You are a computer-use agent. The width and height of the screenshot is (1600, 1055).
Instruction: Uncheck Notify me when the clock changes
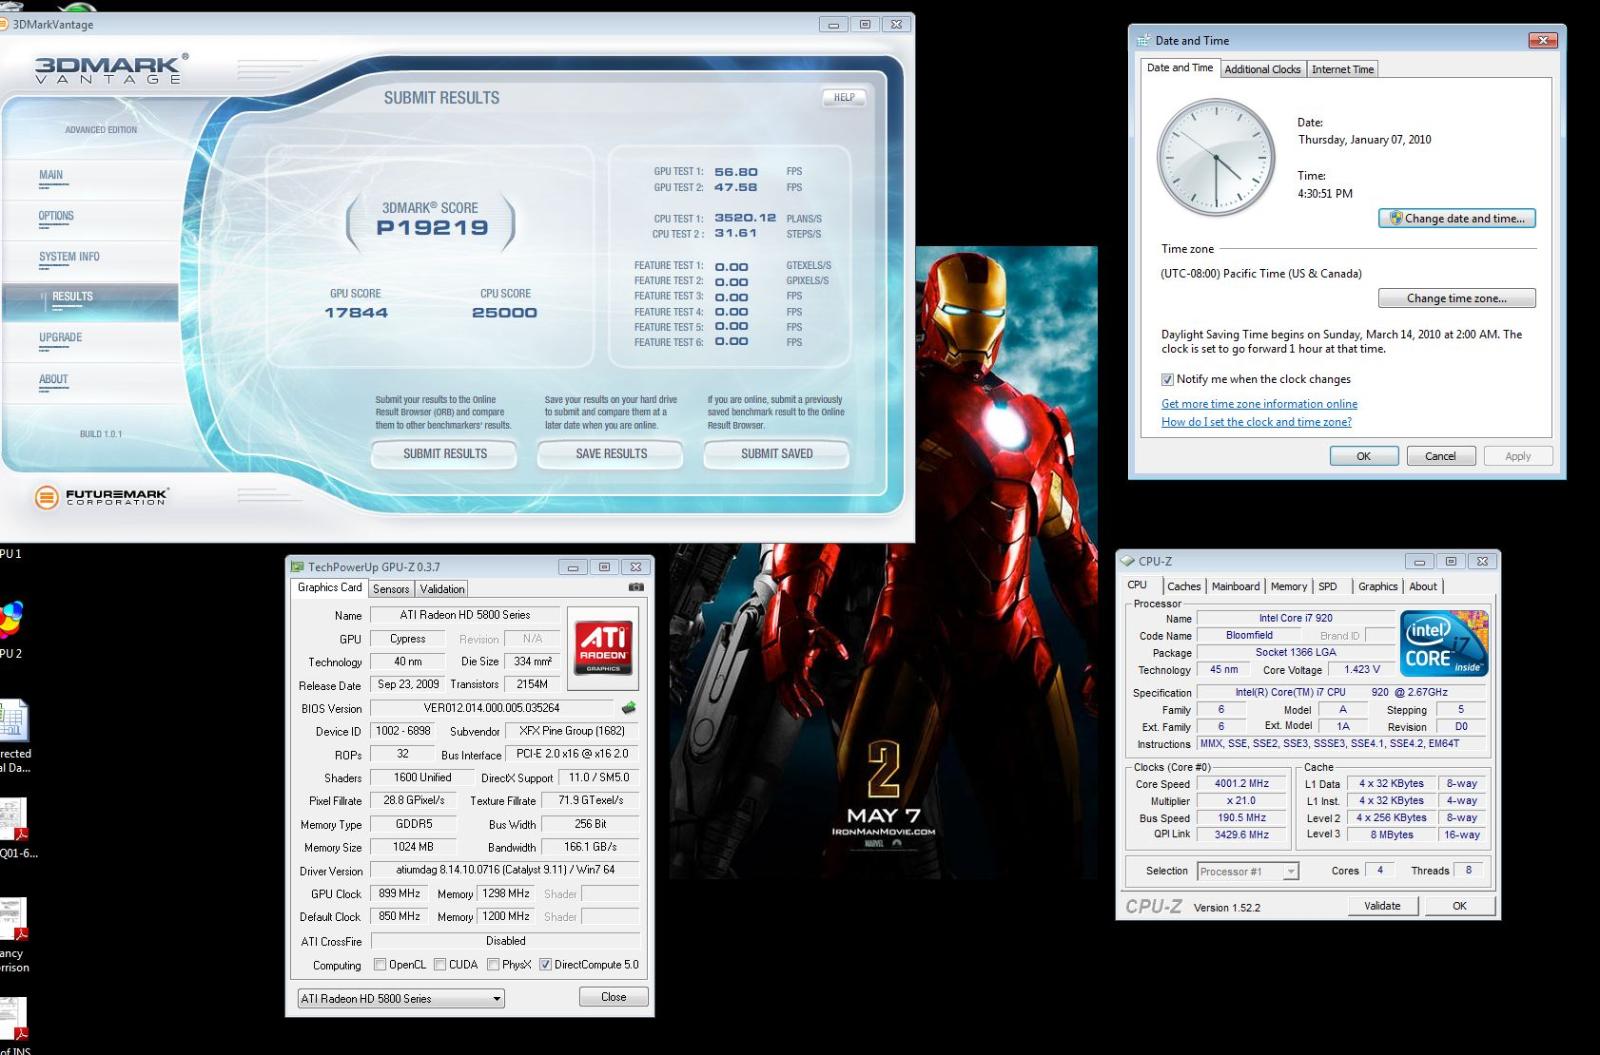click(x=1167, y=380)
